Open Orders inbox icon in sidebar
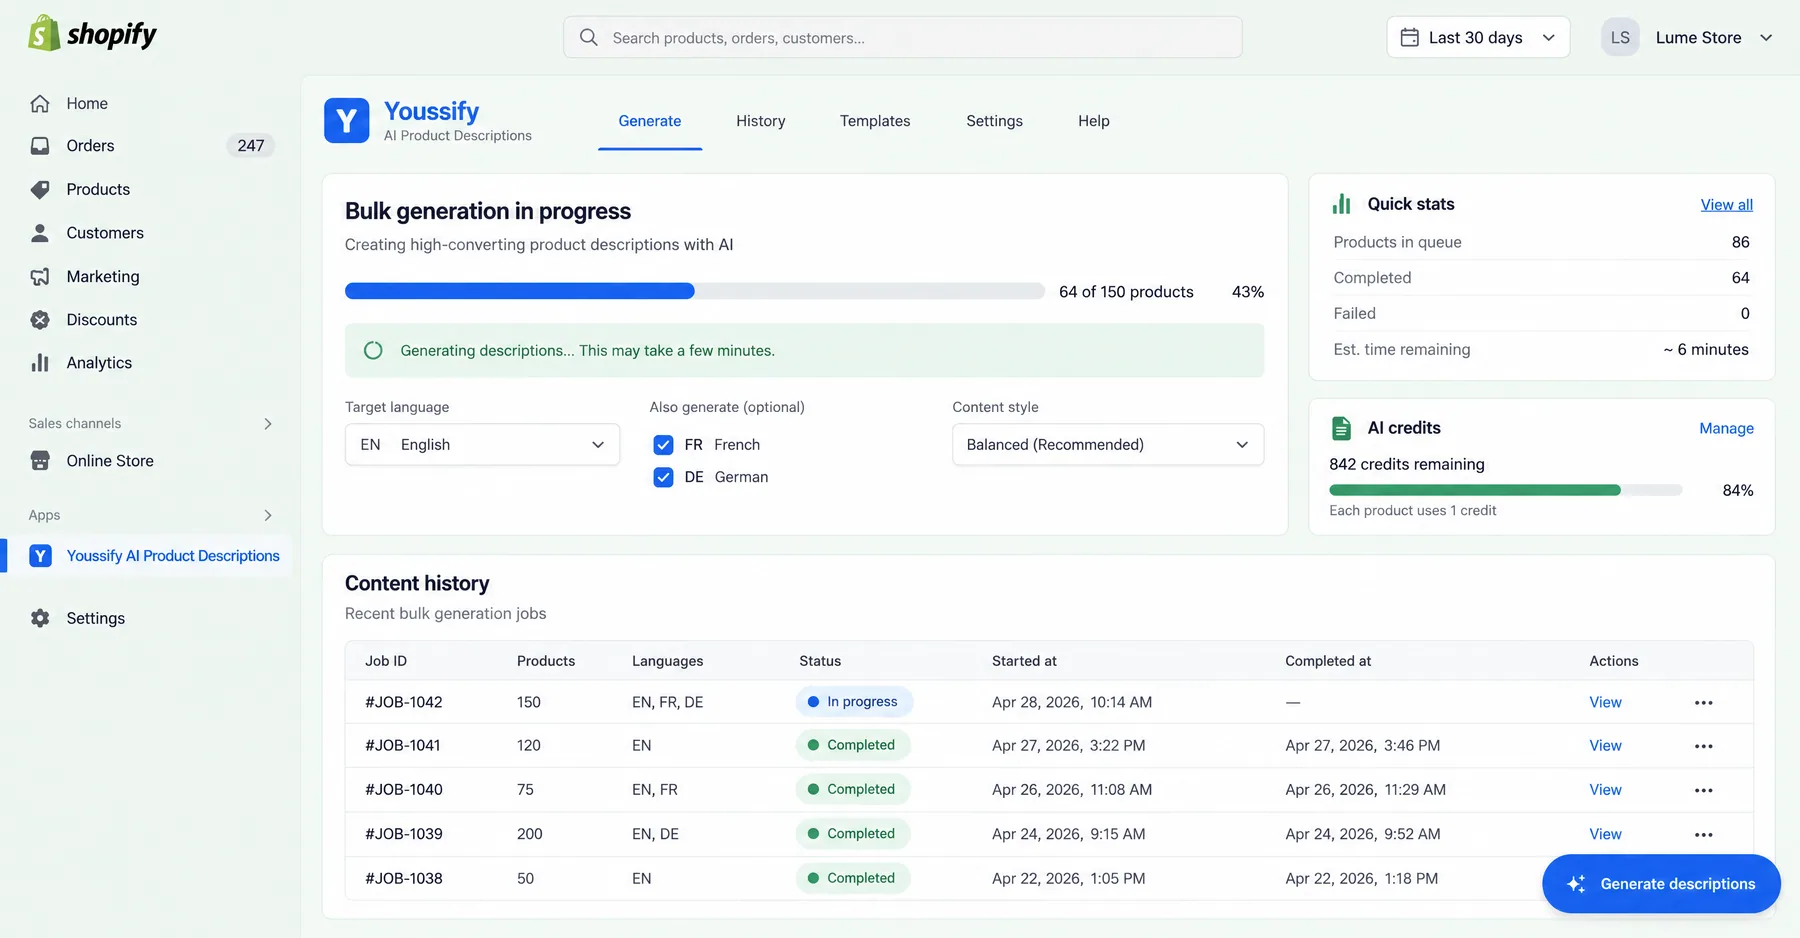This screenshot has height=938, width=1800. pos(40,146)
